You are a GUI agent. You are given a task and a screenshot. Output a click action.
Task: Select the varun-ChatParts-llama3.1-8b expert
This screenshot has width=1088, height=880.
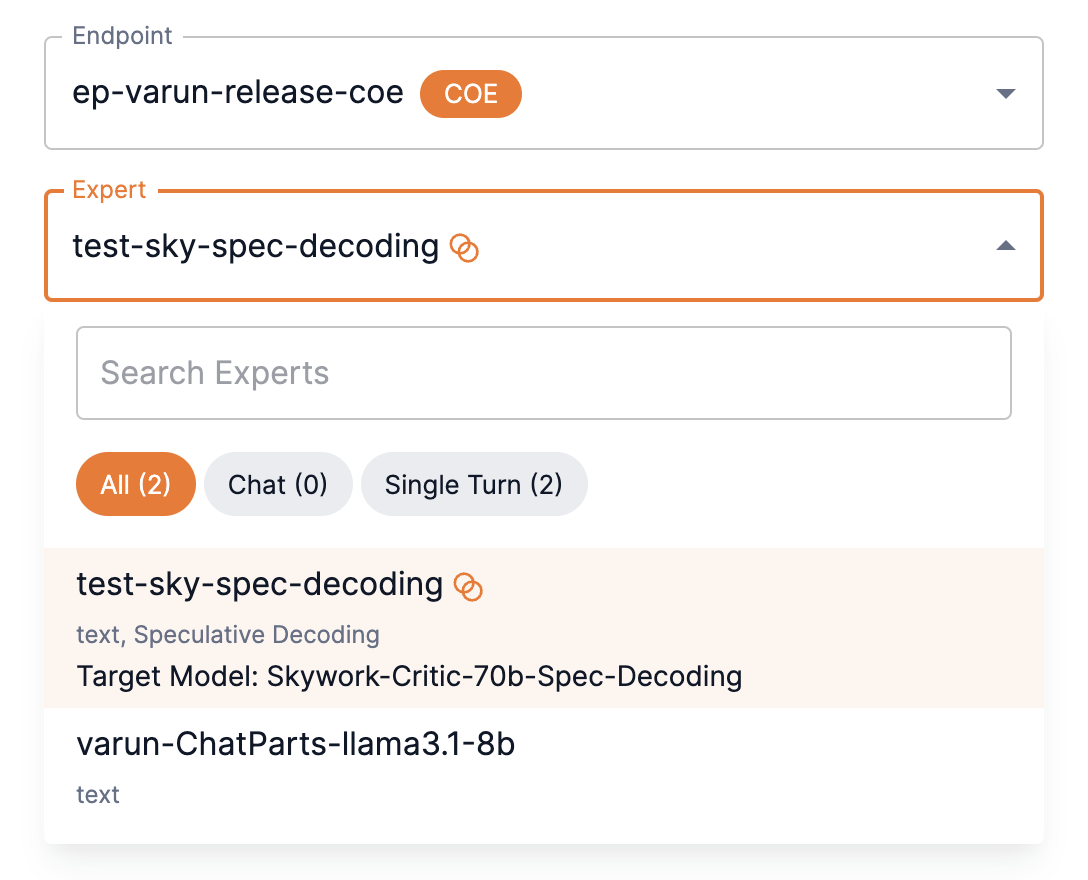[x=295, y=745]
